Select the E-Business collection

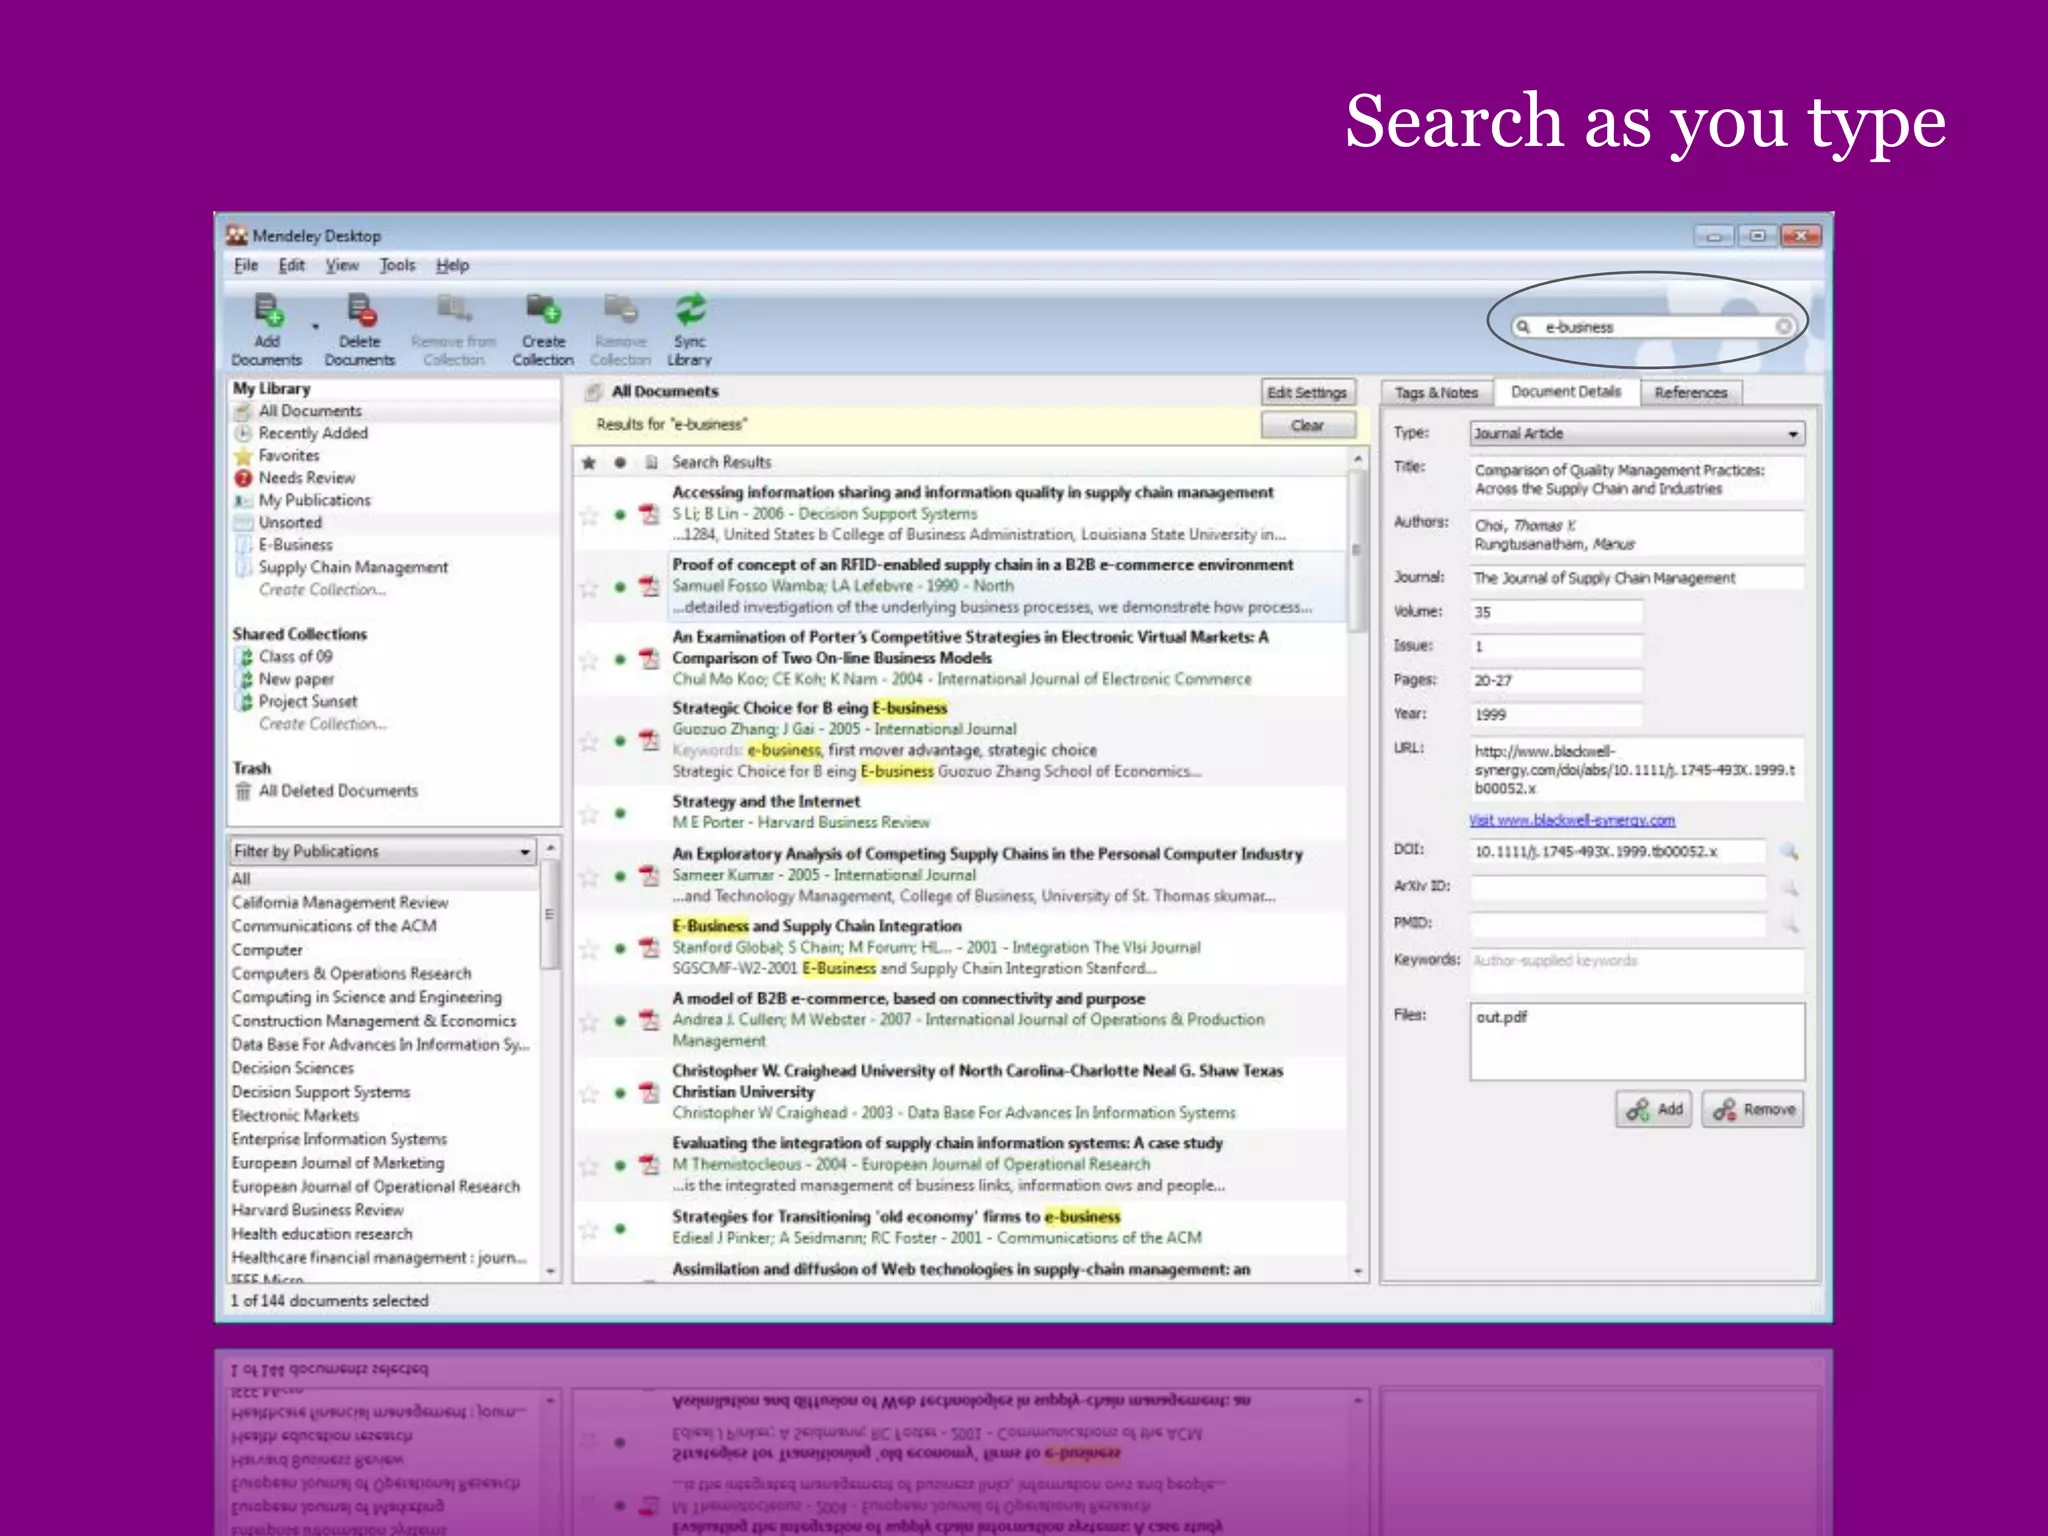coord(295,545)
